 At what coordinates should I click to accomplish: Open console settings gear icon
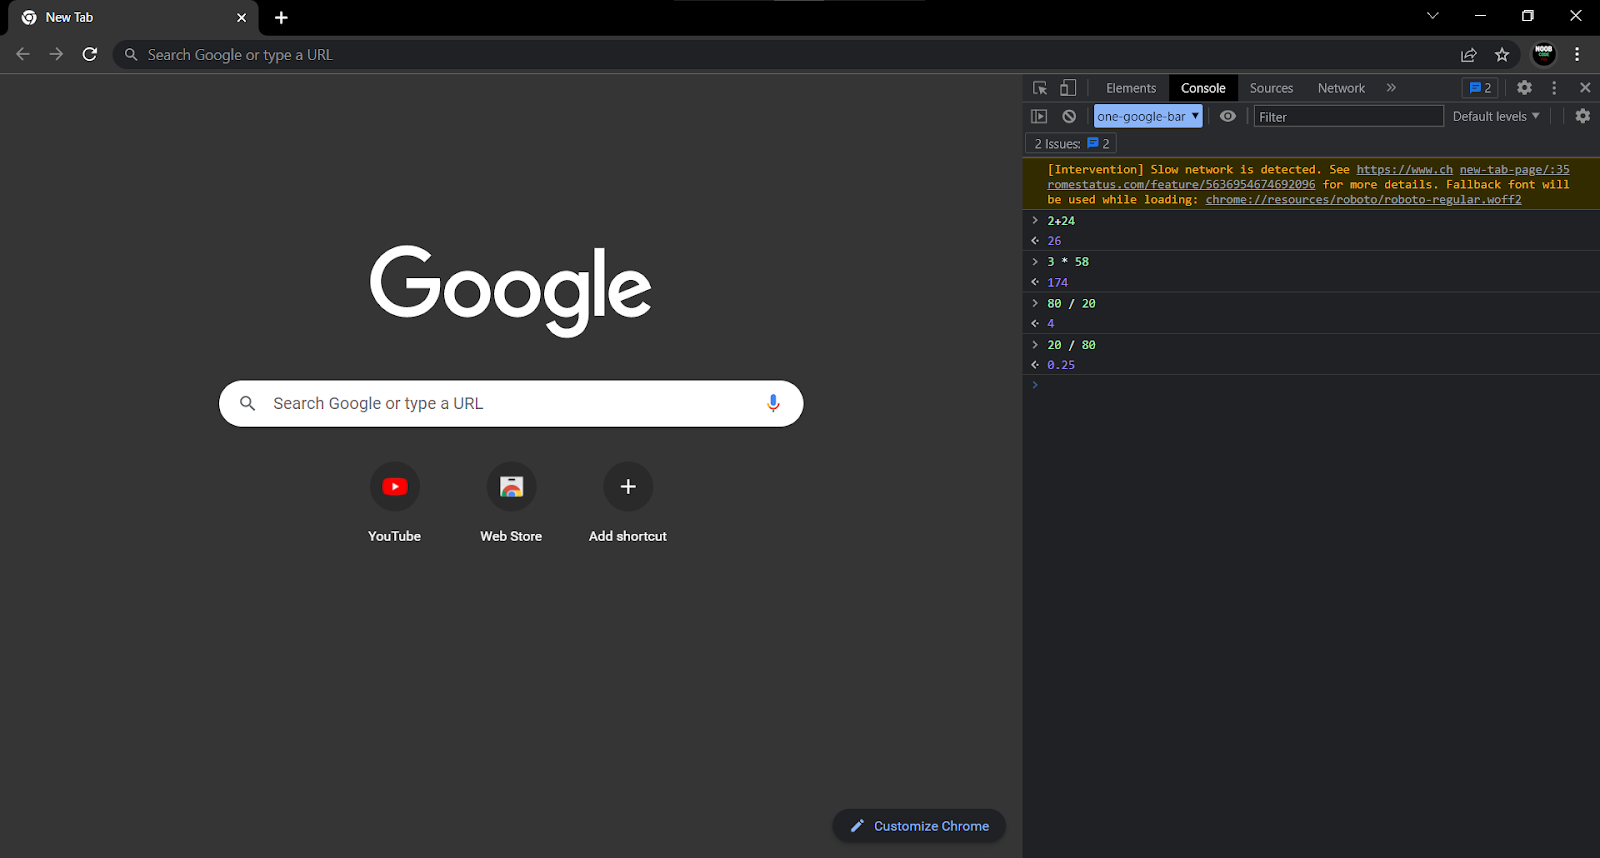coord(1583,116)
